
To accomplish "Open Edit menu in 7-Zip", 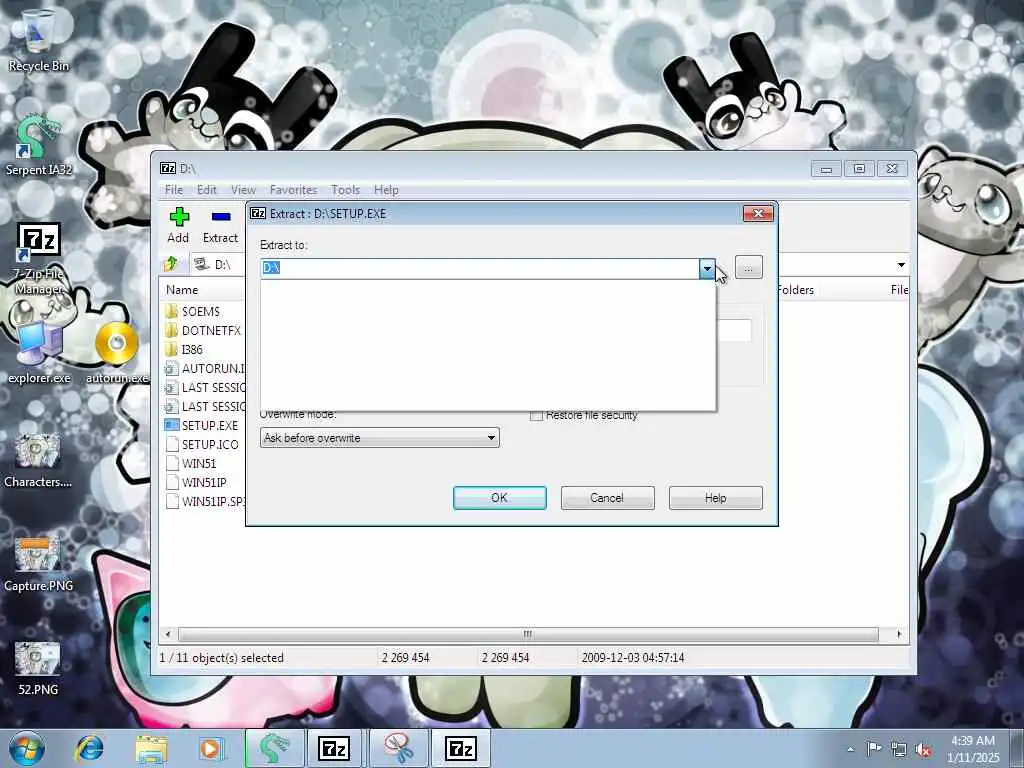I will click(206, 189).
